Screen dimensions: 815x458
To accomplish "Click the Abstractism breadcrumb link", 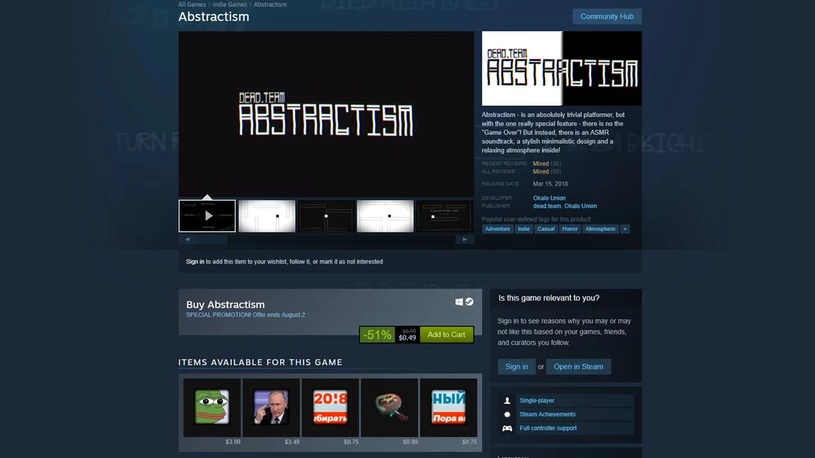I will coord(270,4).
